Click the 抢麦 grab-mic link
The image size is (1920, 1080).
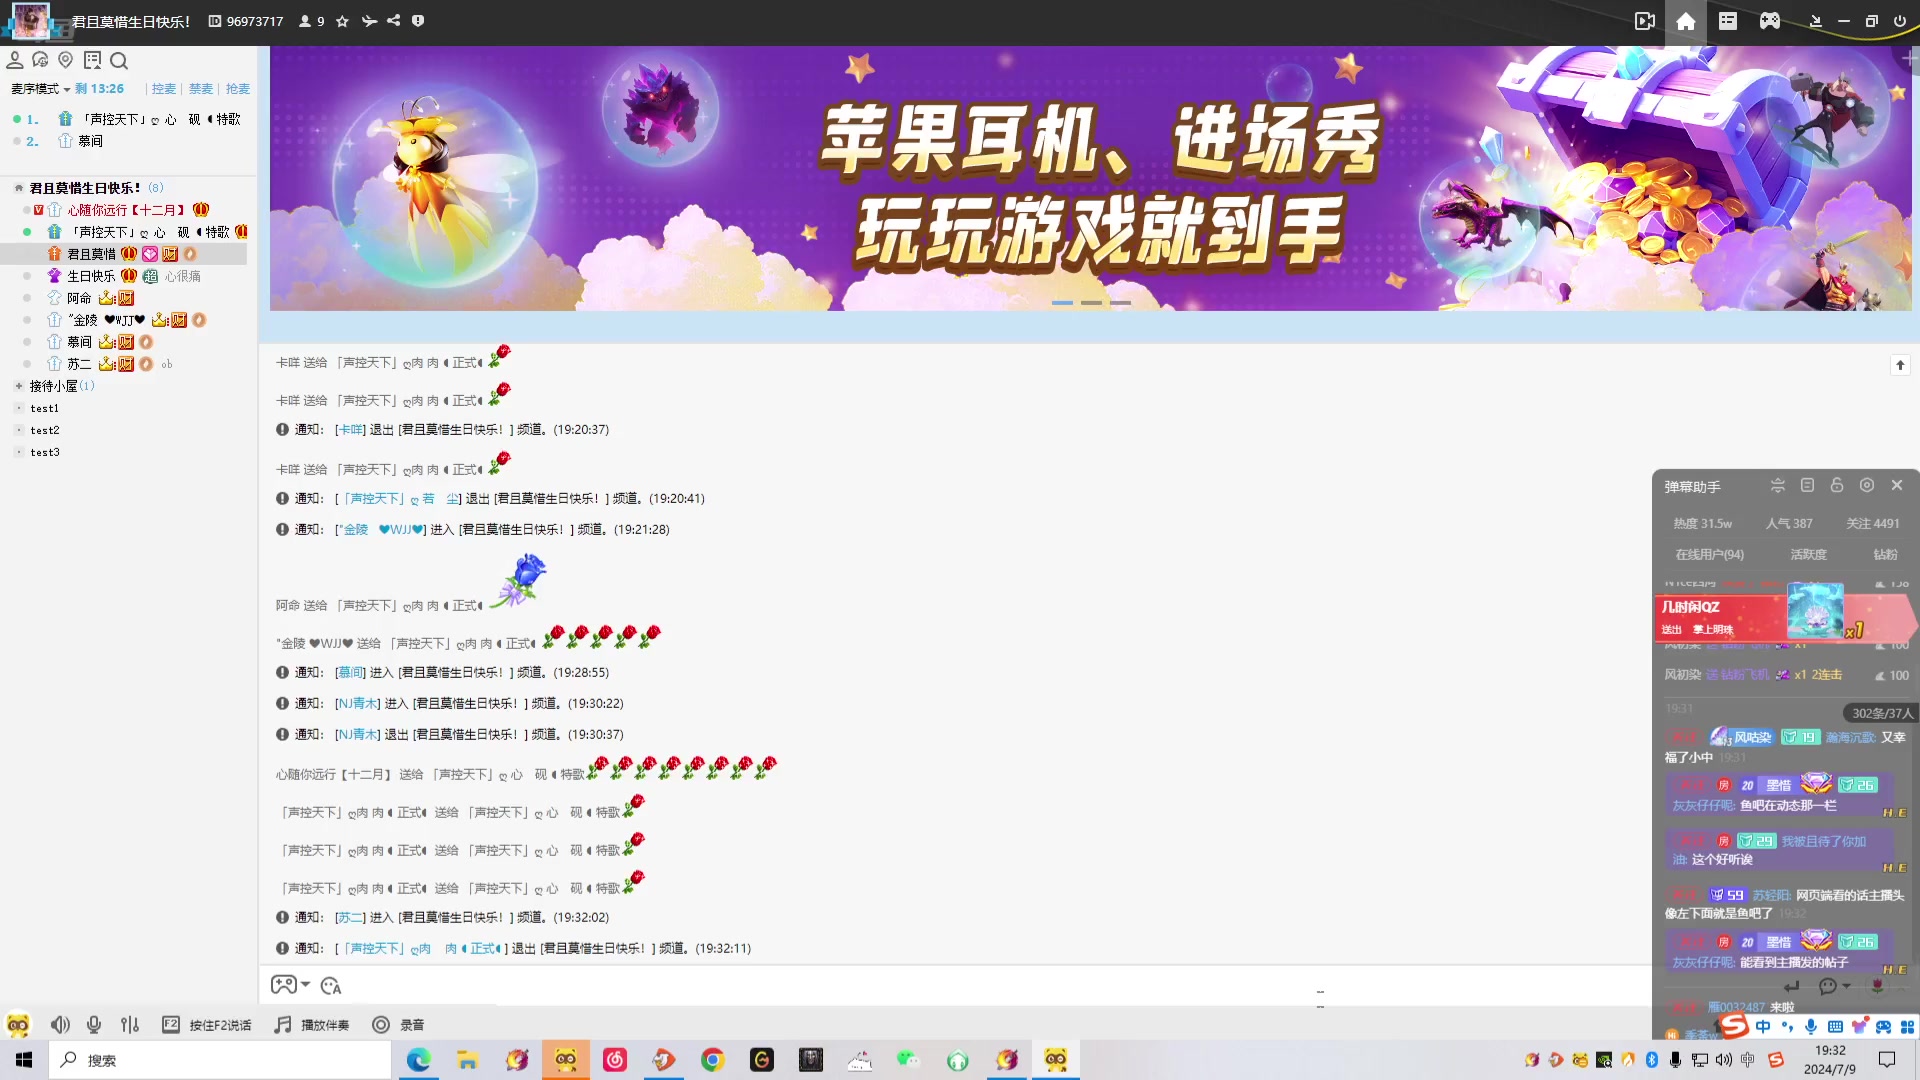pyautogui.click(x=238, y=89)
